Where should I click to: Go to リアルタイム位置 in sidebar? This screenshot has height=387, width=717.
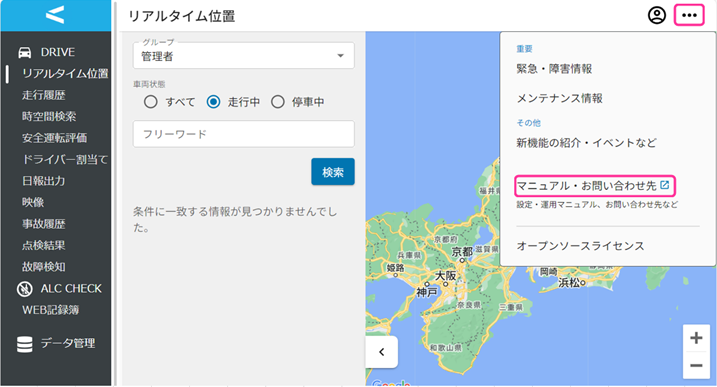pos(65,73)
